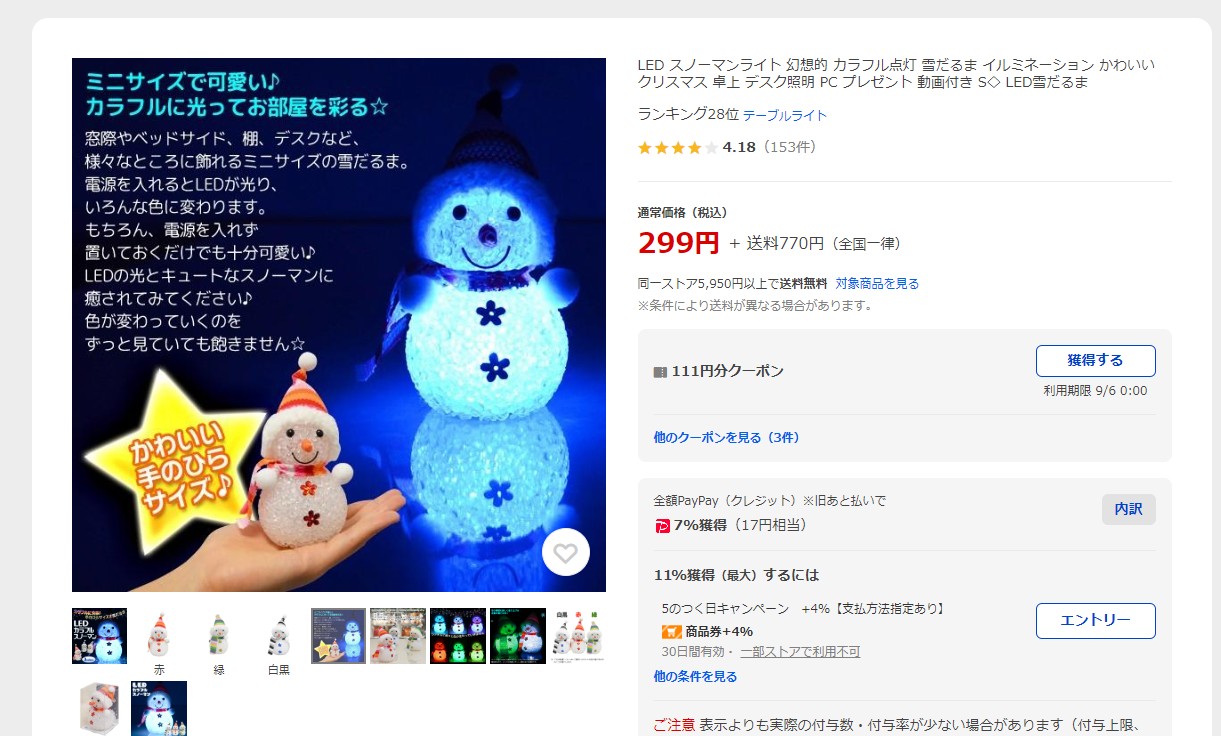Click 獲得する coupon button
Screen dimensions: 1221x736
pyautogui.click(x=1095, y=361)
